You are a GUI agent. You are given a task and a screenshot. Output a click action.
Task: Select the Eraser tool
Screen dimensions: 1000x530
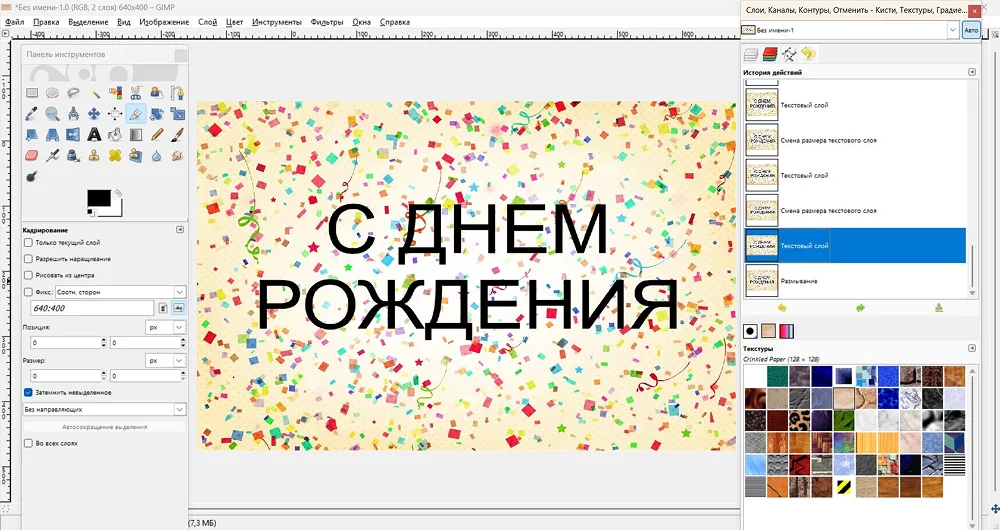click(31, 156)
